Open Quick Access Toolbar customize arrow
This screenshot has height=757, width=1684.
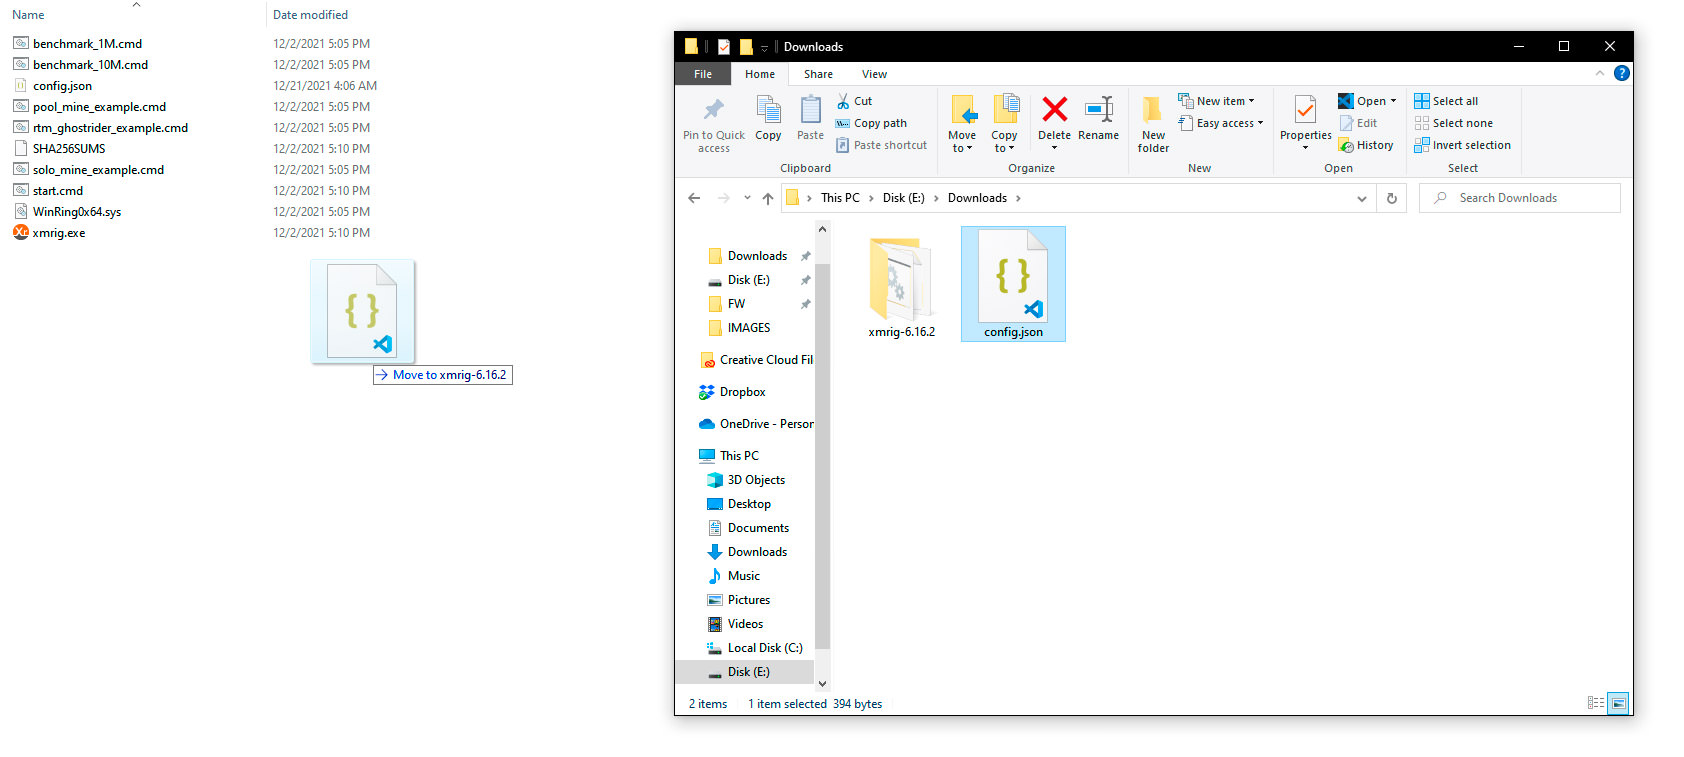click(x=764, y=47)
